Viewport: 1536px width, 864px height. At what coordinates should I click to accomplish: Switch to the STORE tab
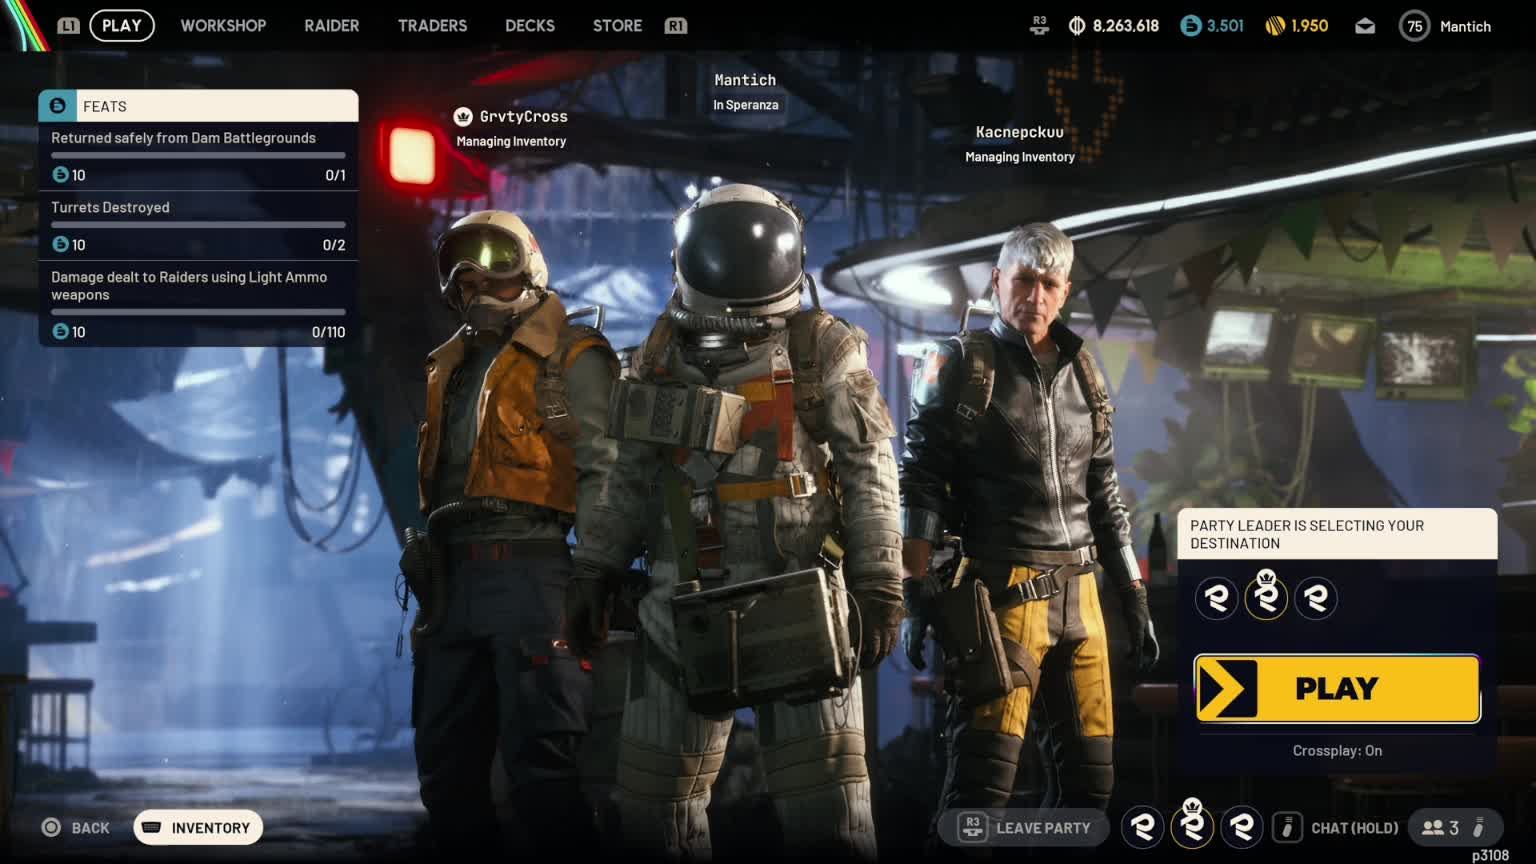tap(617, 25)
